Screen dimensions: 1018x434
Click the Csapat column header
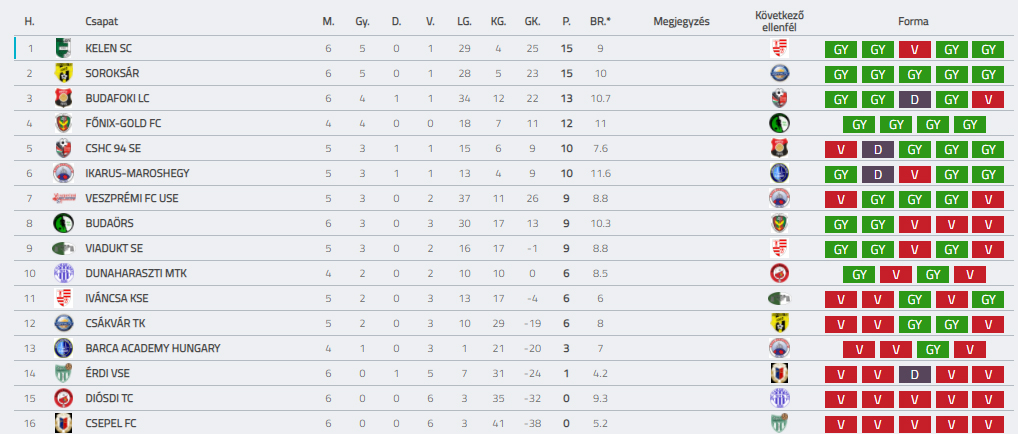tap(99, 21)
